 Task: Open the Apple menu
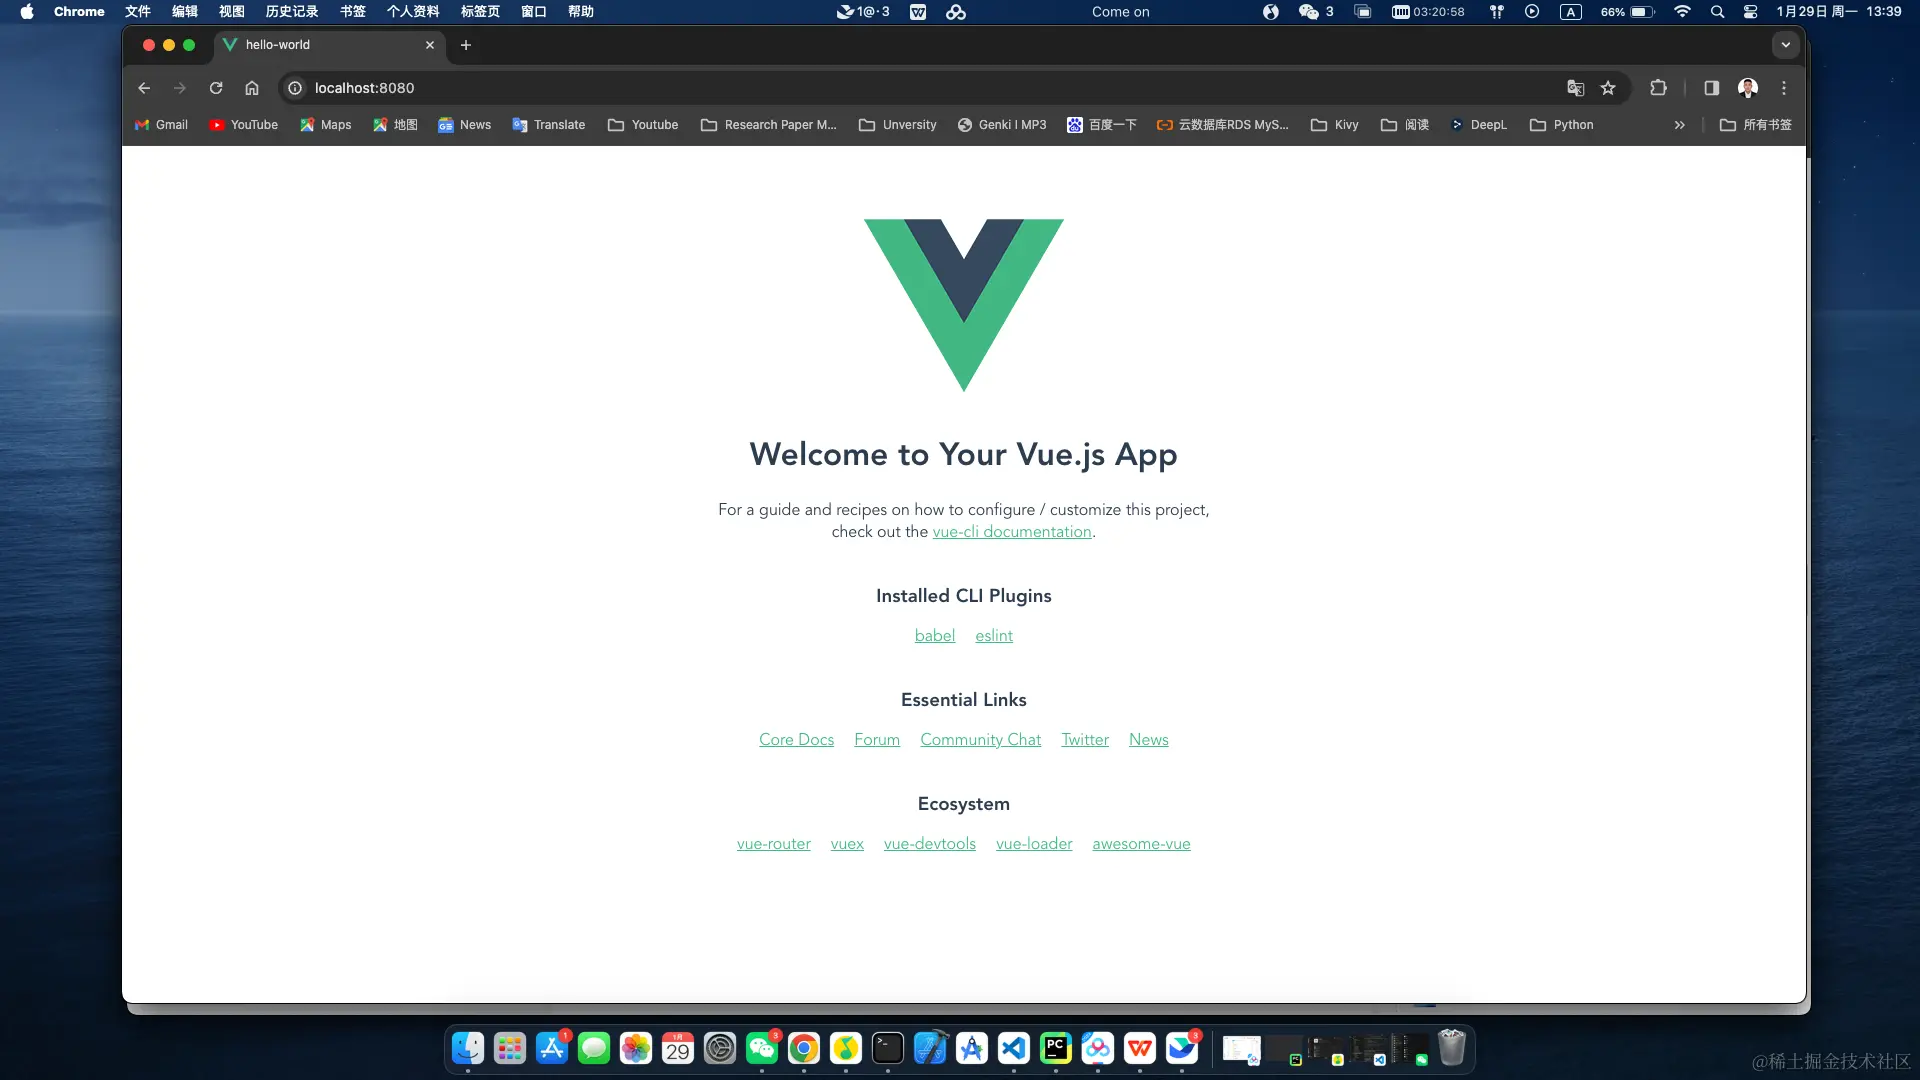[x=27, y=12]
